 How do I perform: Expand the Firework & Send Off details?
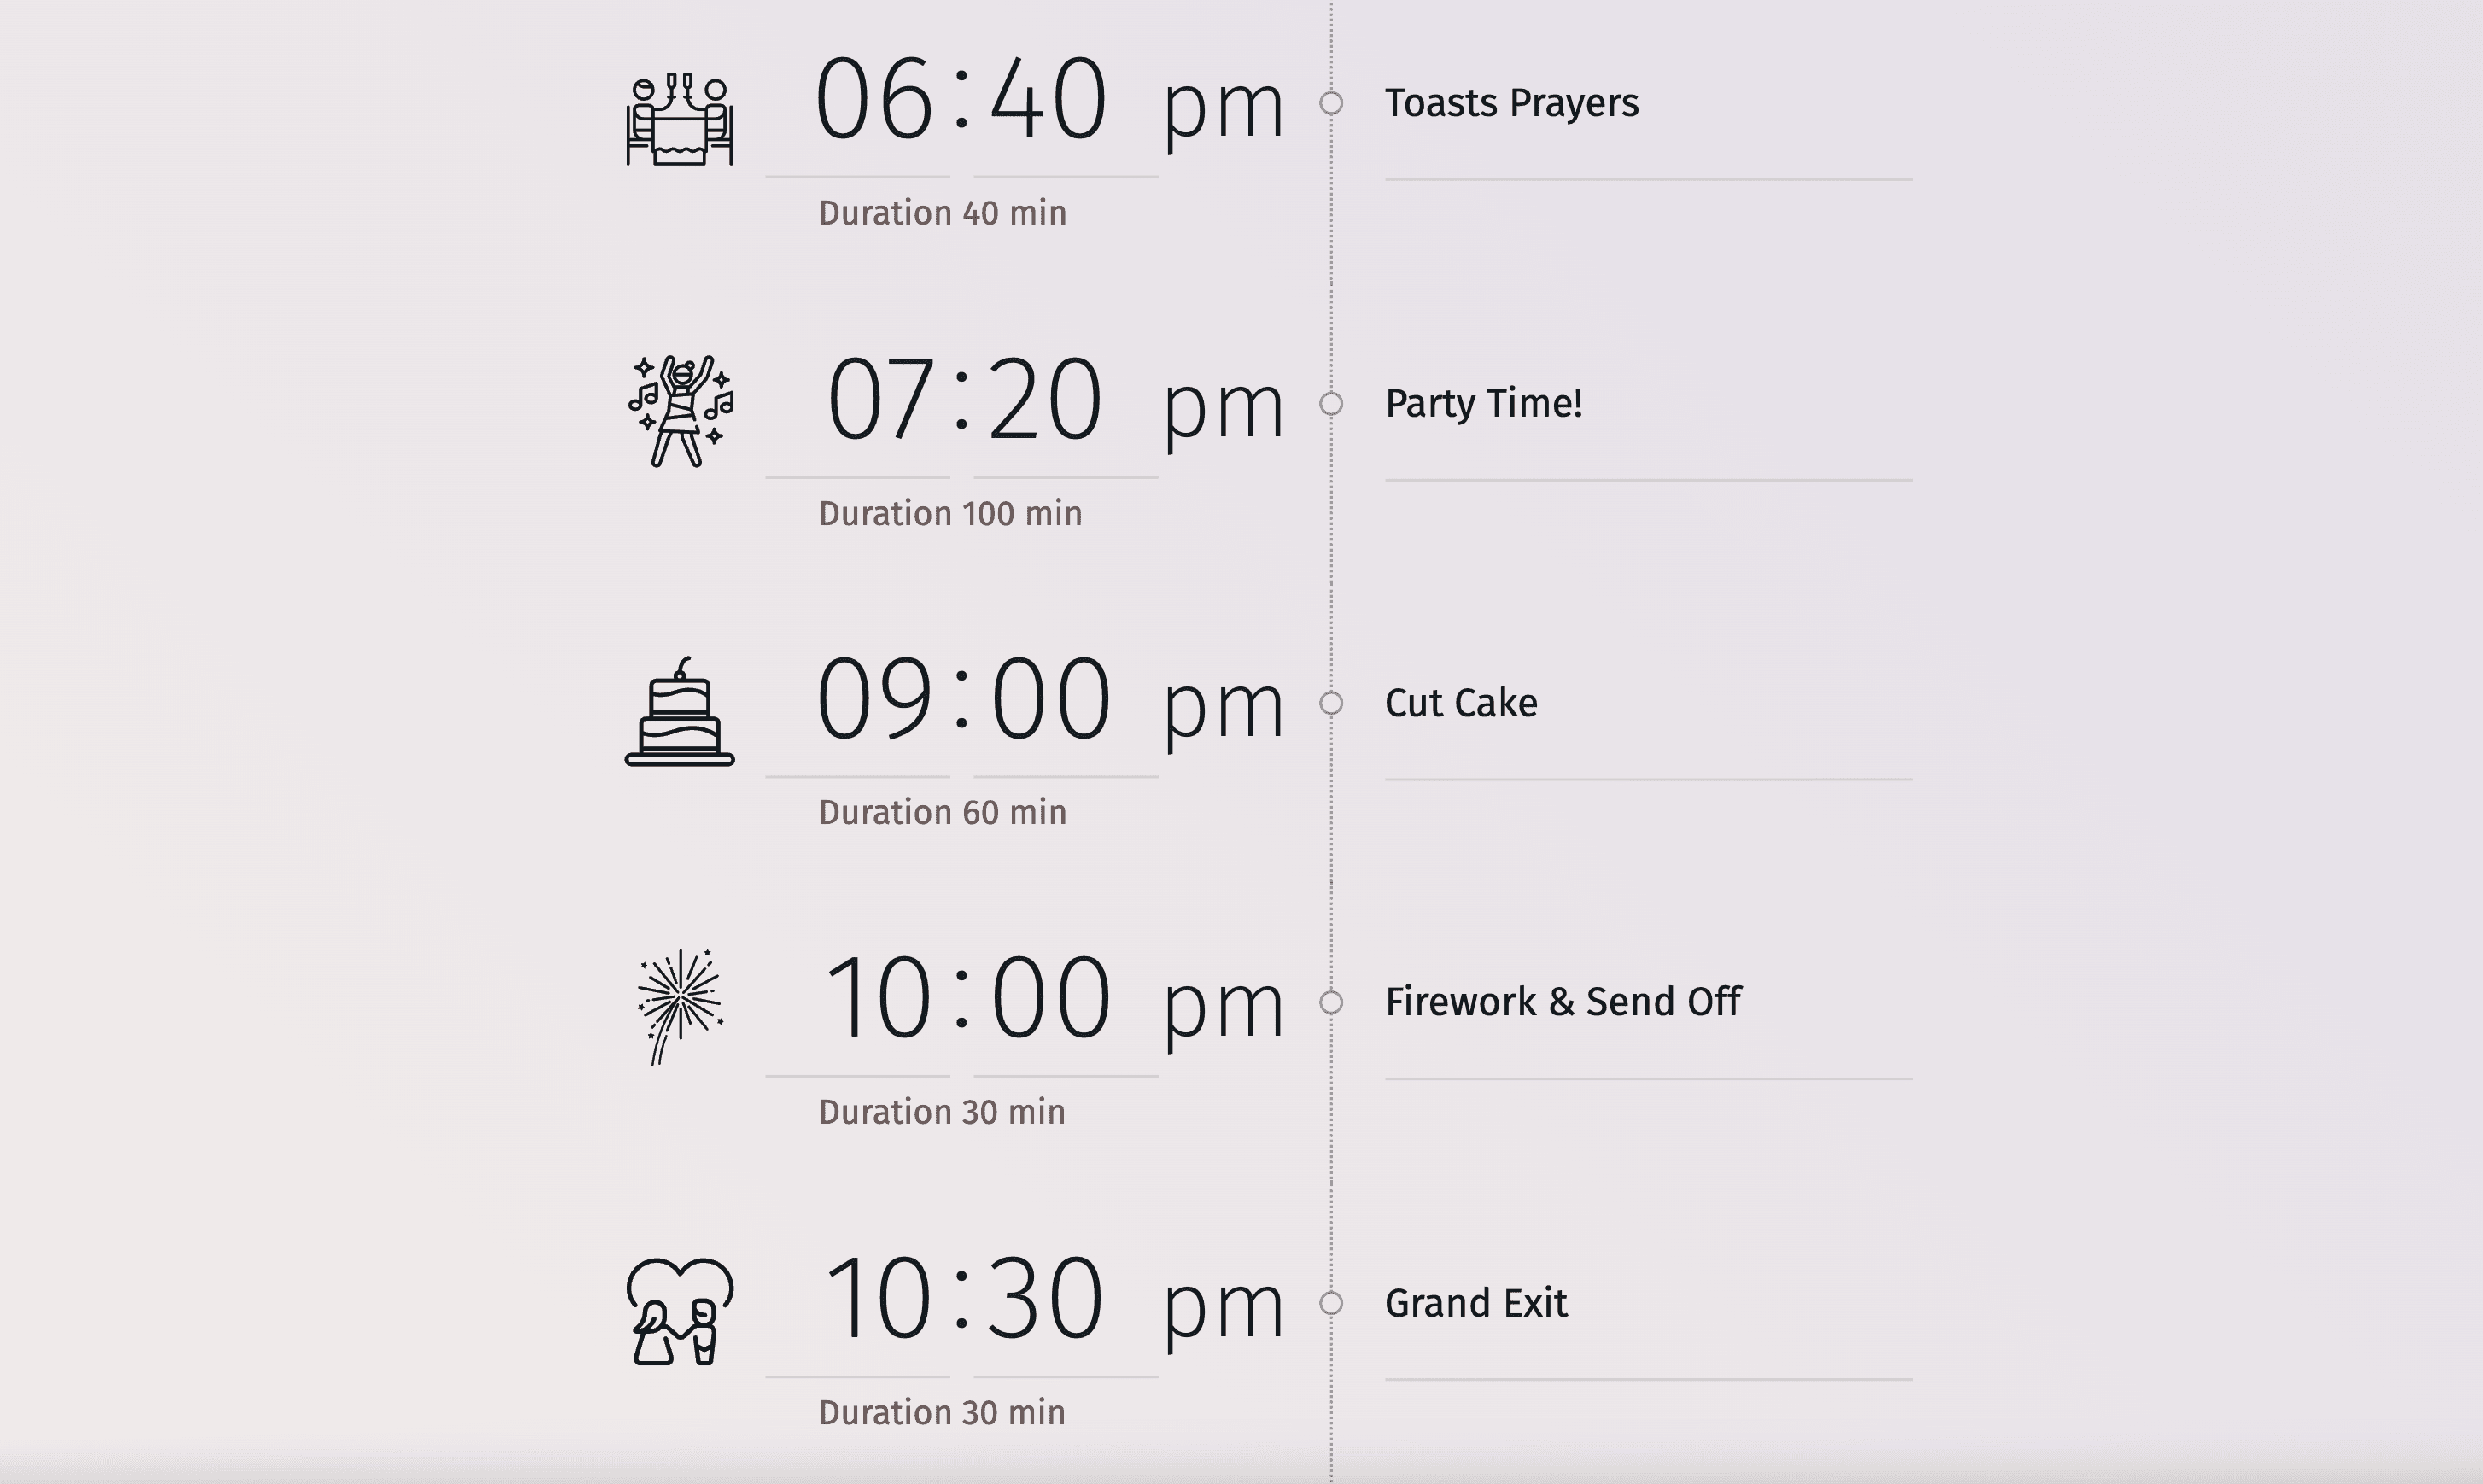1561,1002
